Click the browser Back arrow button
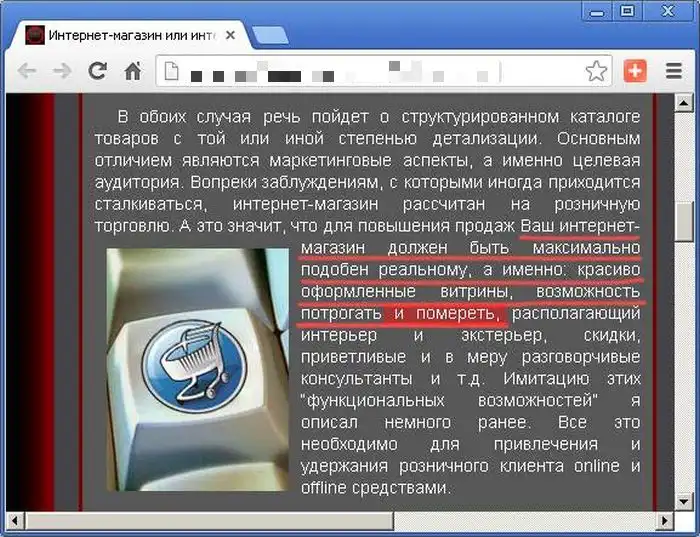Viewport: 700px width, 537px height. 27,71
